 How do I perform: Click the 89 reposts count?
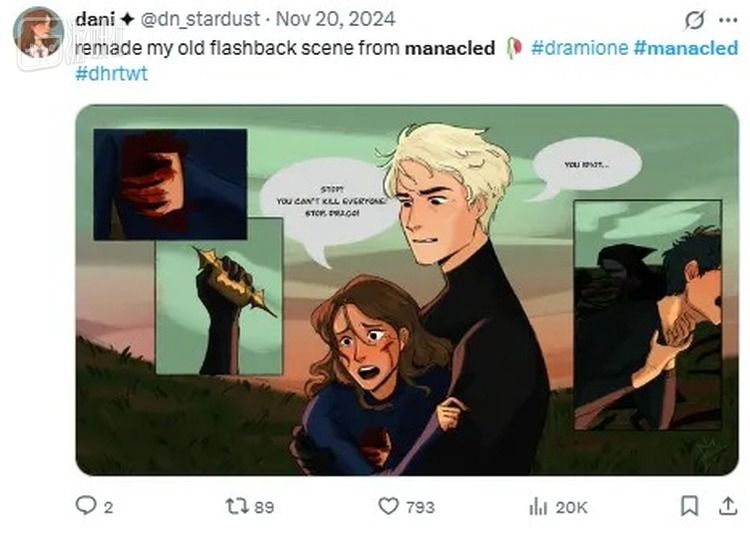point(264,507)
